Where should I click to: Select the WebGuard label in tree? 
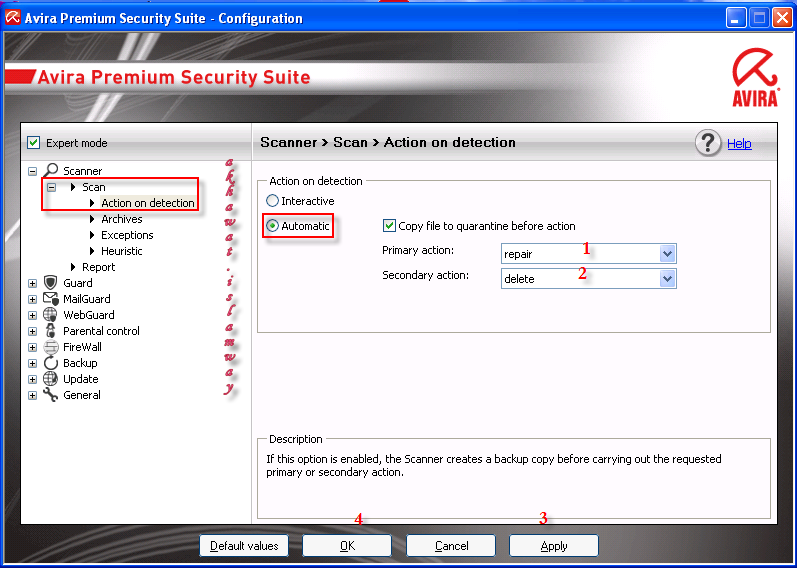[88, 315]
